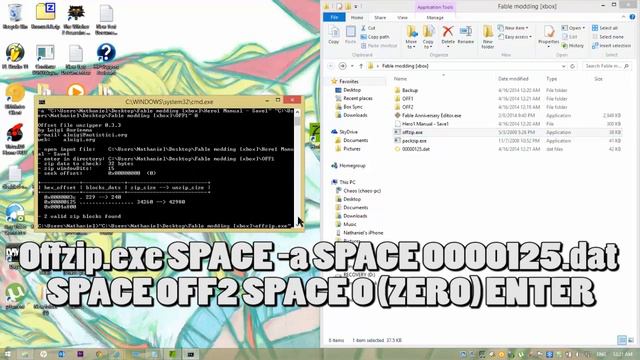Open Homegroup in navigation pane
This screenshot has width=640, height=360.
[351, 165]
